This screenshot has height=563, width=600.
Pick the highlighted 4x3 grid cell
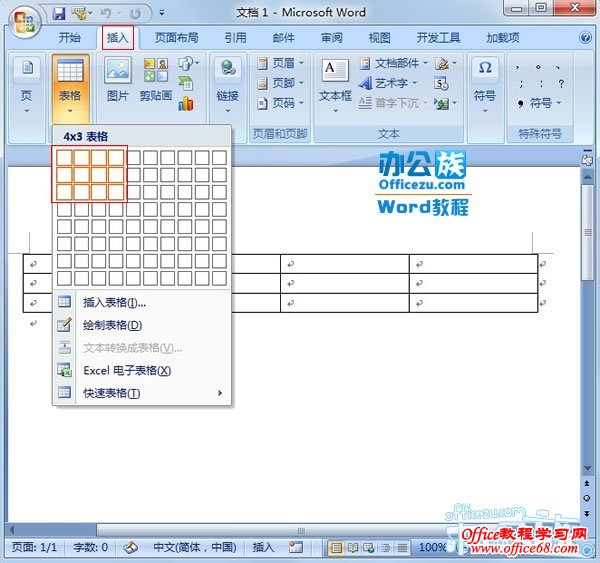pyautogui.click(x=116, y=192)
